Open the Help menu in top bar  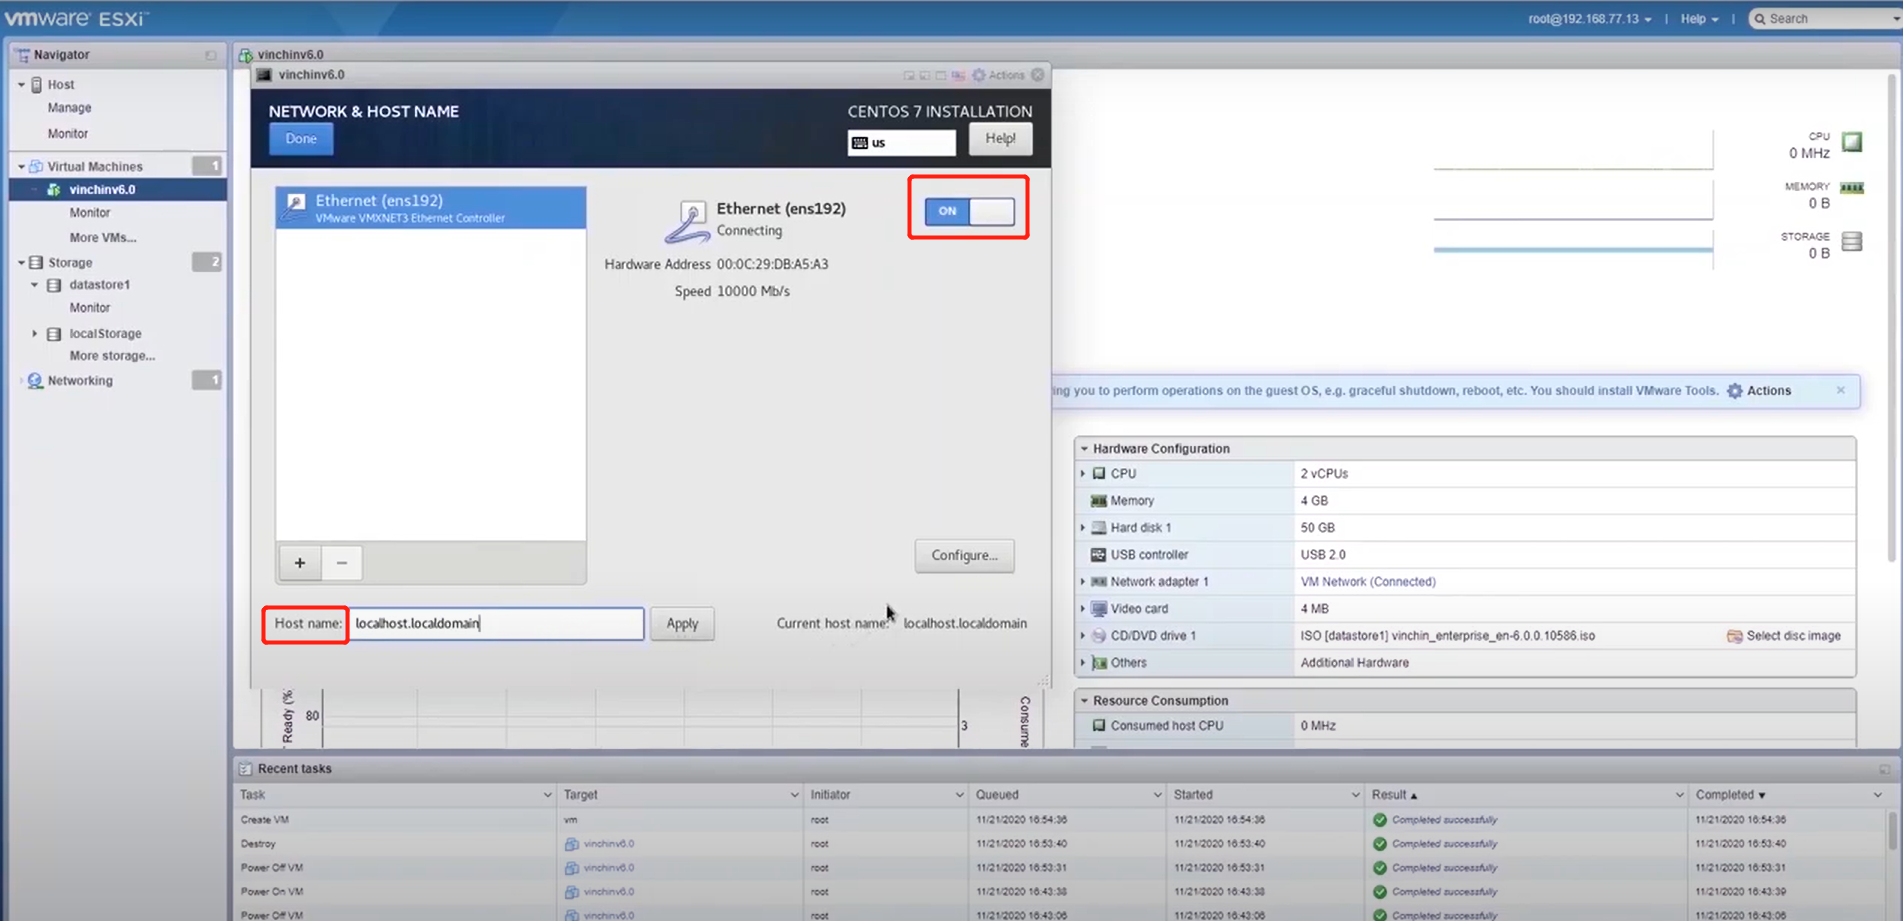pos(1699,19)
